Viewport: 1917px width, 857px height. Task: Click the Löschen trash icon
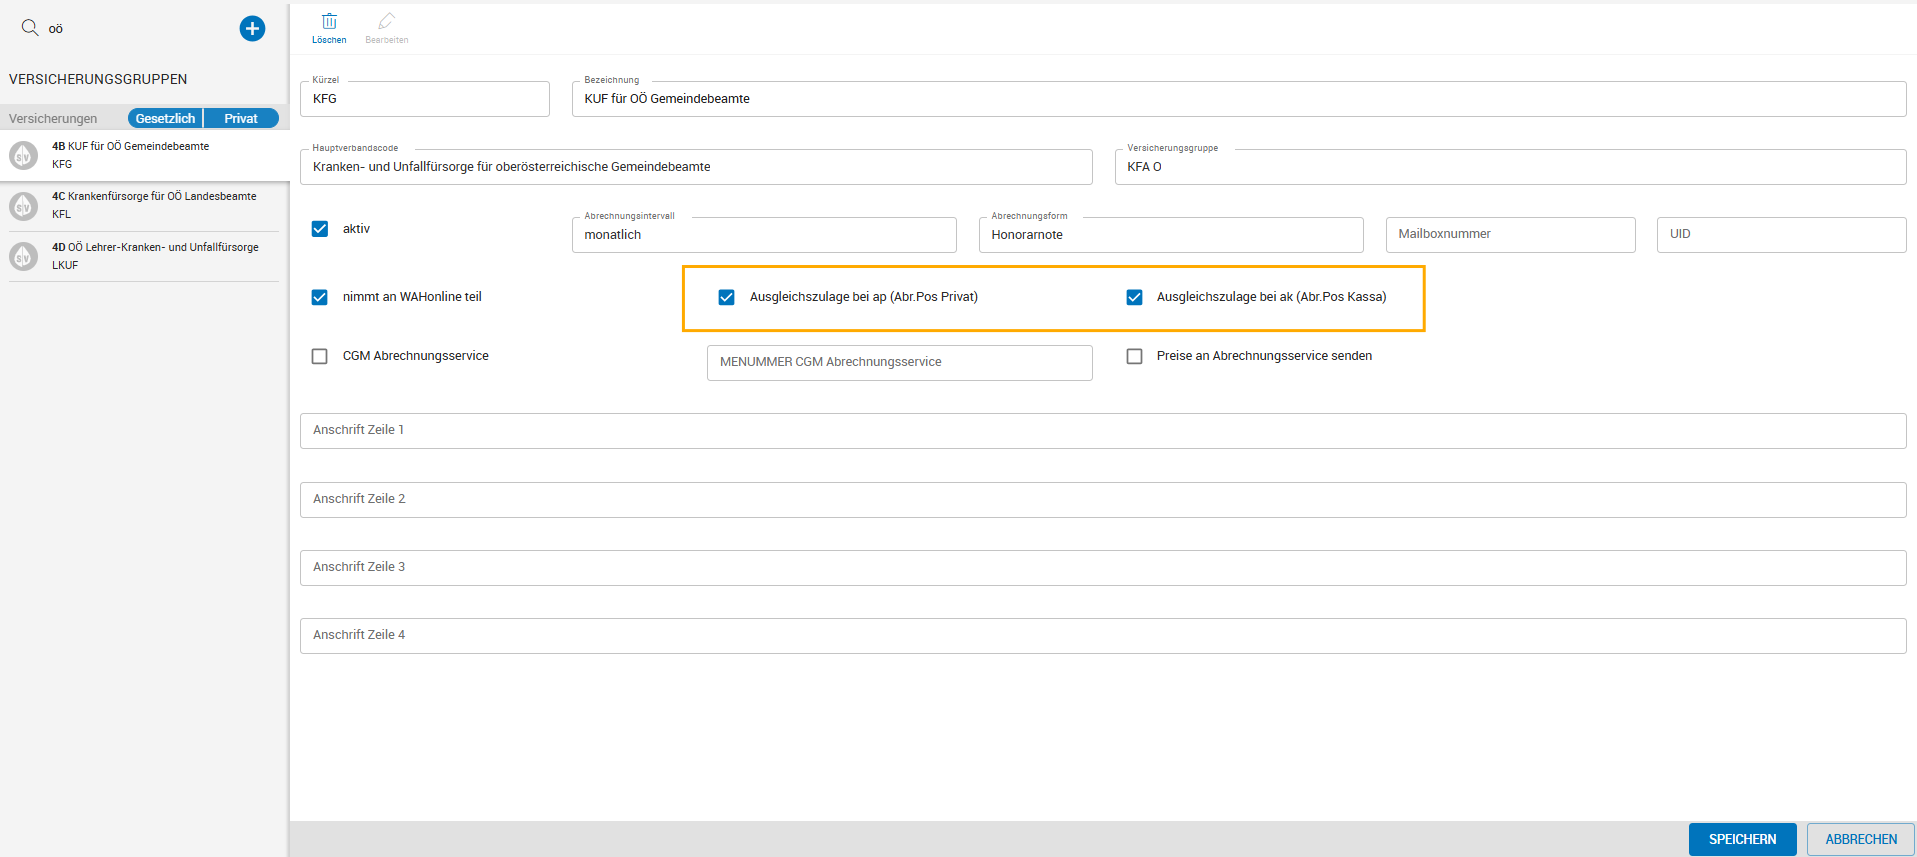(x=329, y=22)
